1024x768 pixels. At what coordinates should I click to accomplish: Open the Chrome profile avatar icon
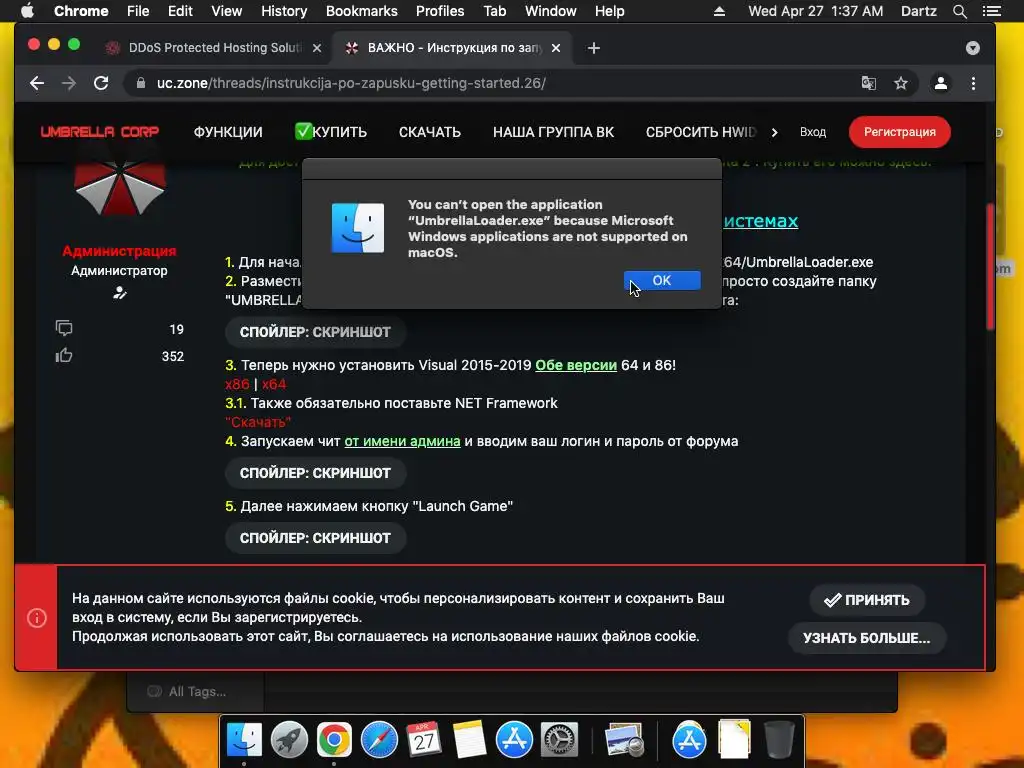(940, 83)
